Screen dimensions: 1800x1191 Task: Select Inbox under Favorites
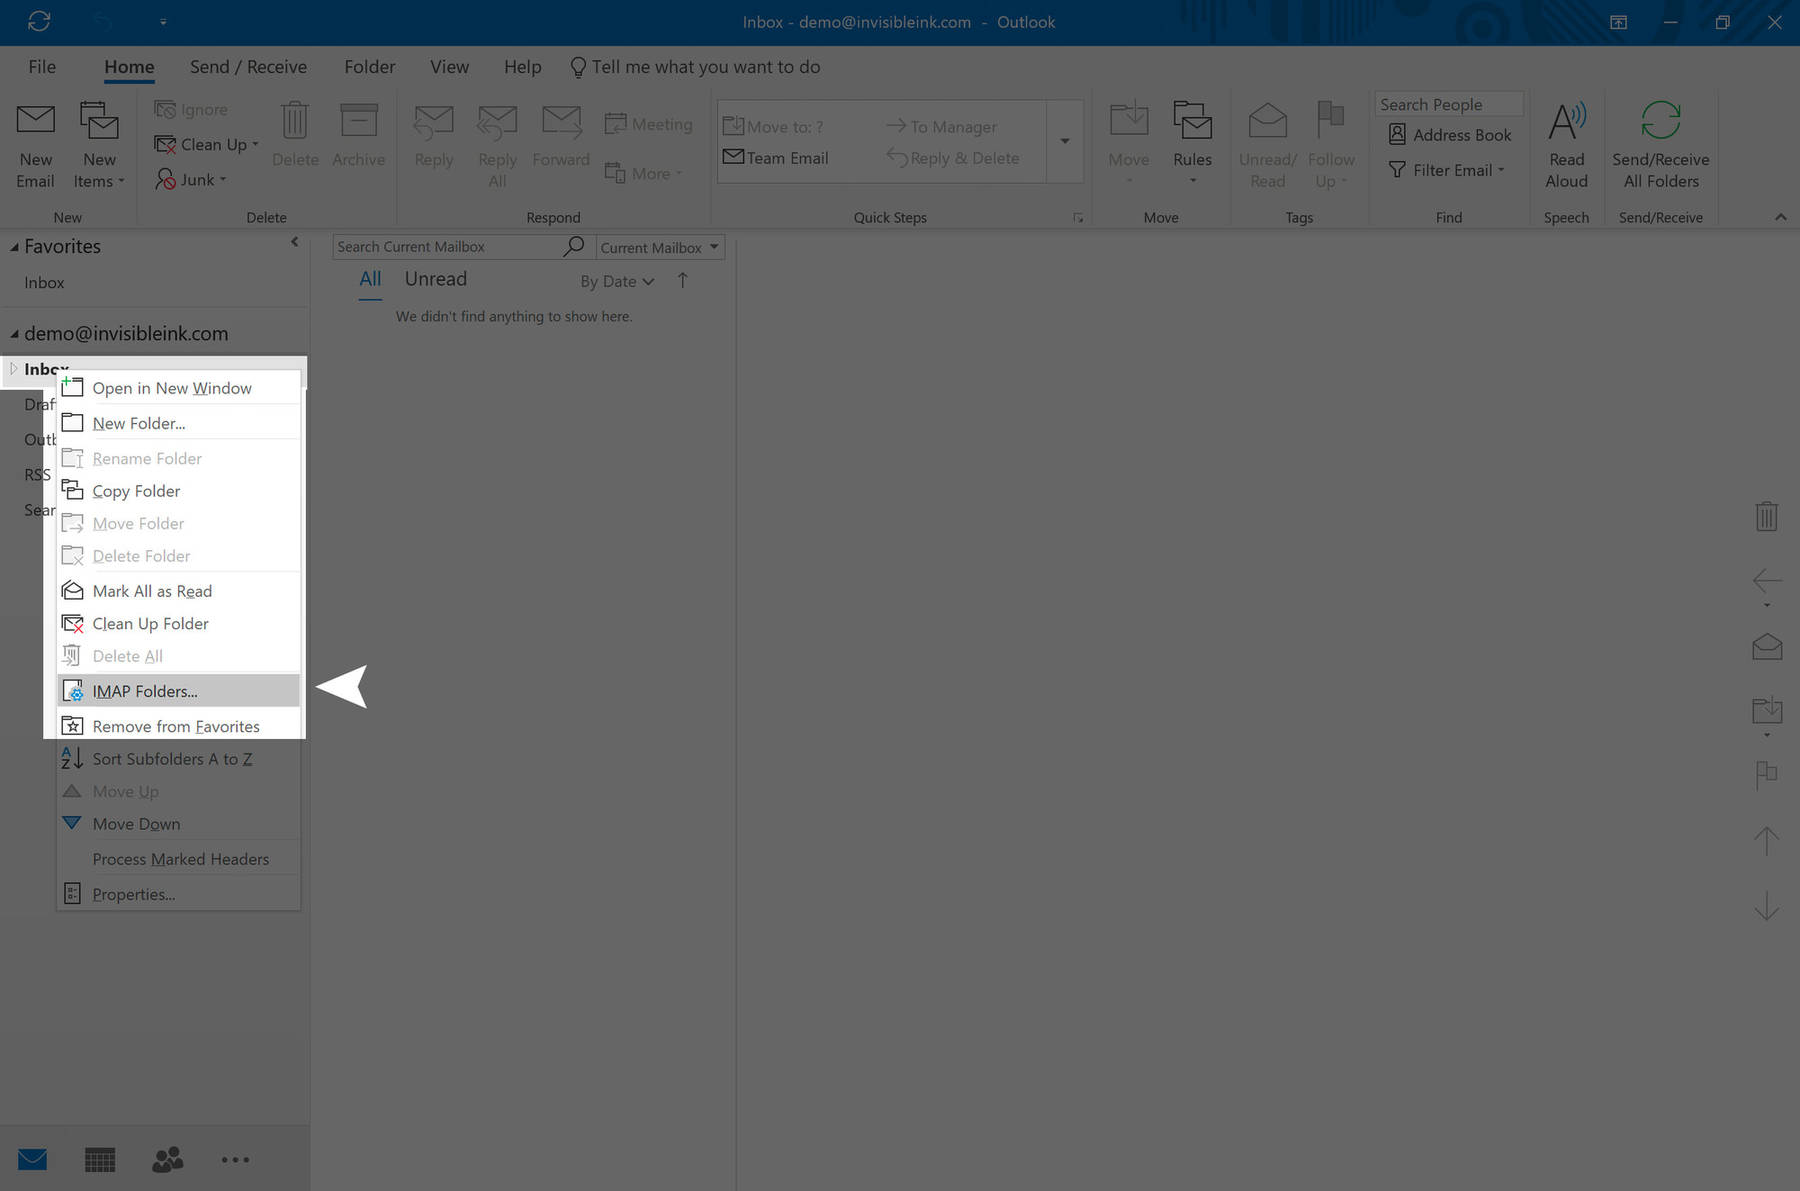(44, 283)
